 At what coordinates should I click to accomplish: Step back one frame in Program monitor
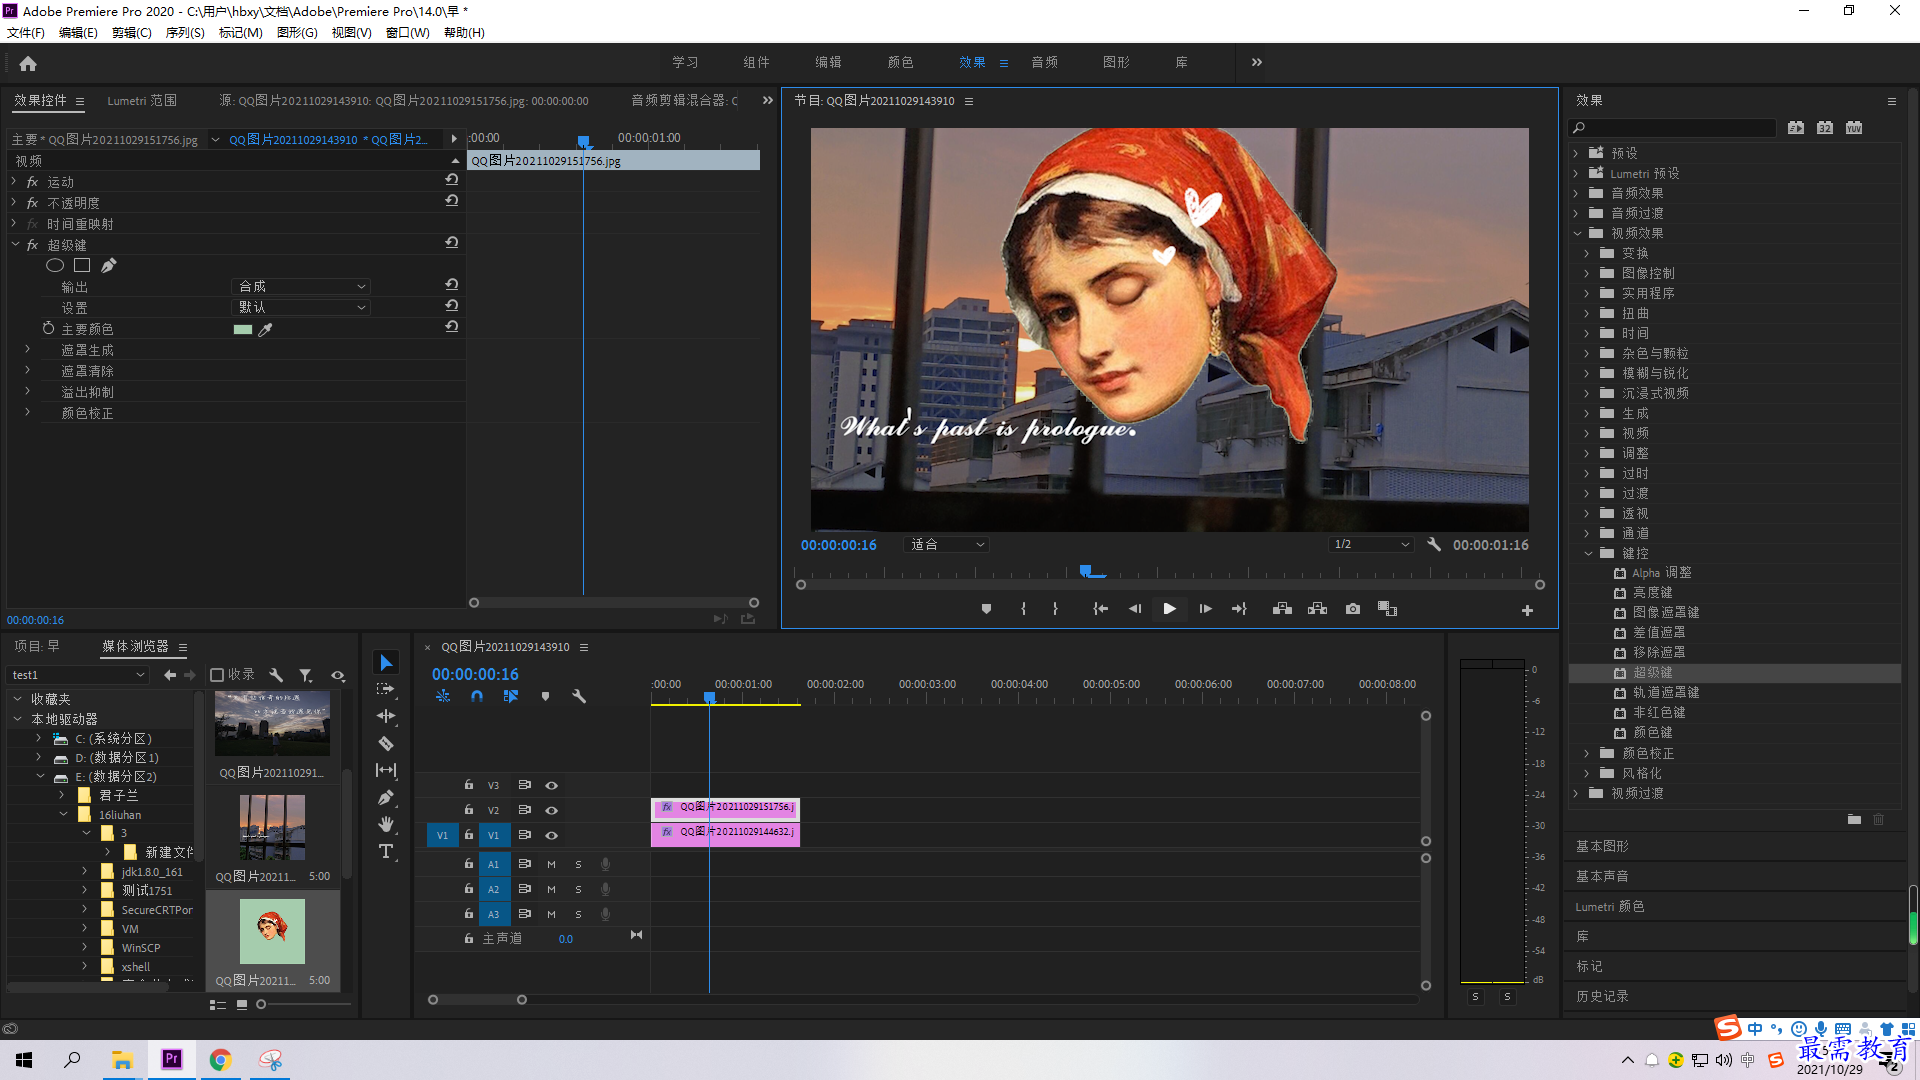1135,609
